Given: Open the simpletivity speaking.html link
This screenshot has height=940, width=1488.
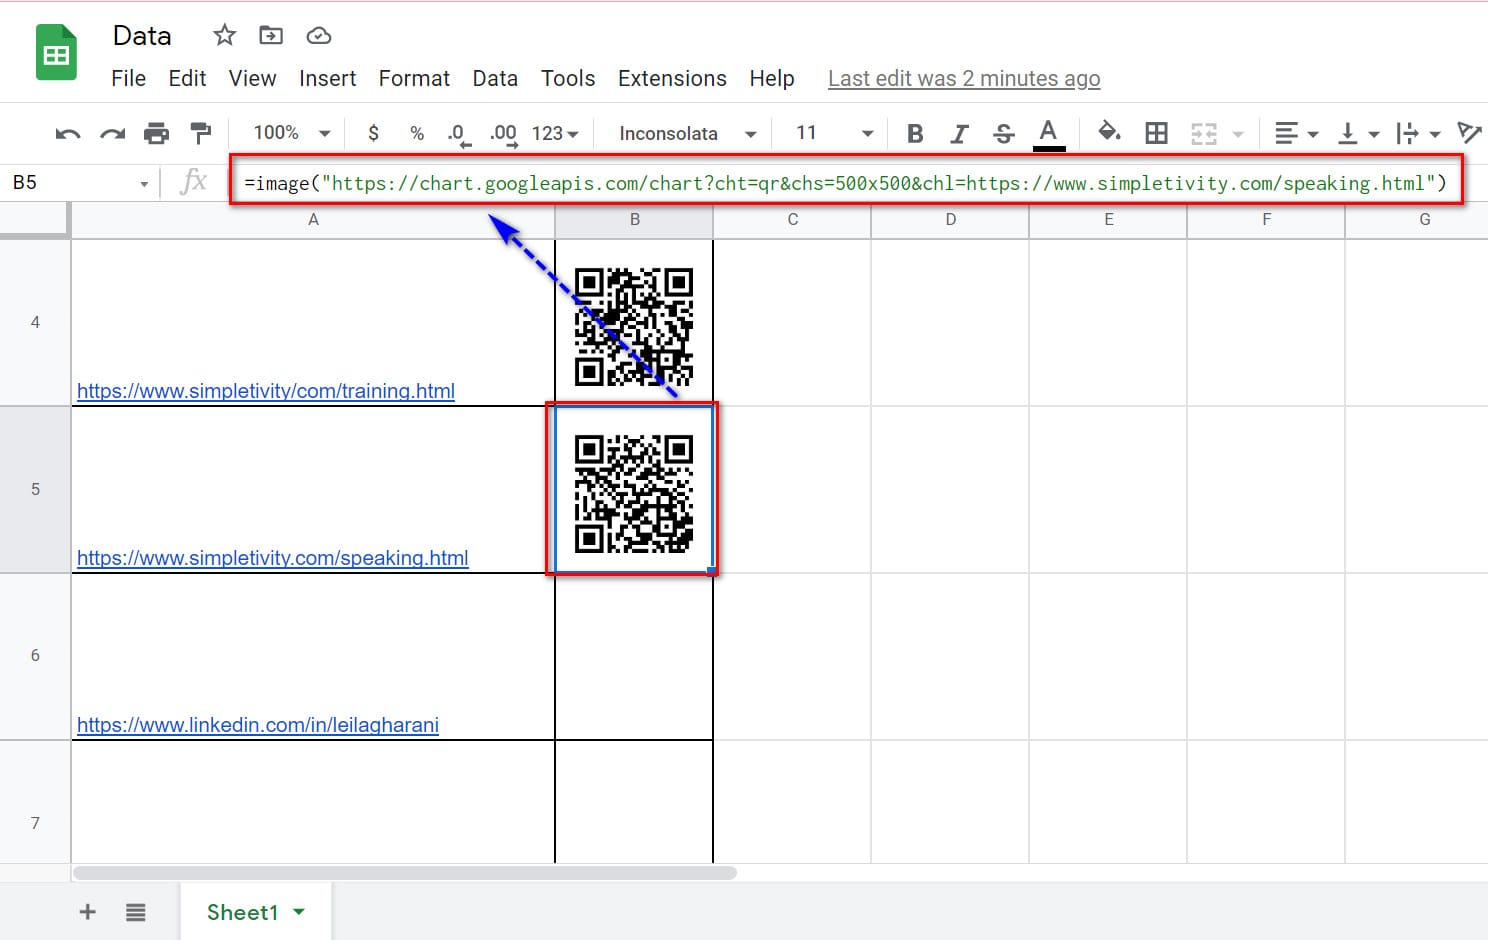Looking at the screenshot, I should pyautogui.click(x=273, y=558).
